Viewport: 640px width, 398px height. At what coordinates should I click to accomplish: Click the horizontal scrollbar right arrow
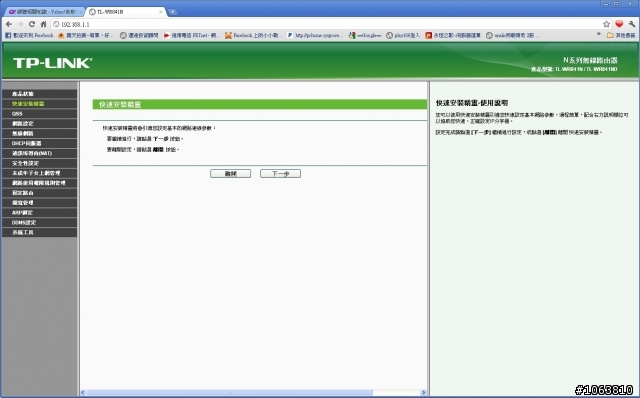click(x=423, y=393)
